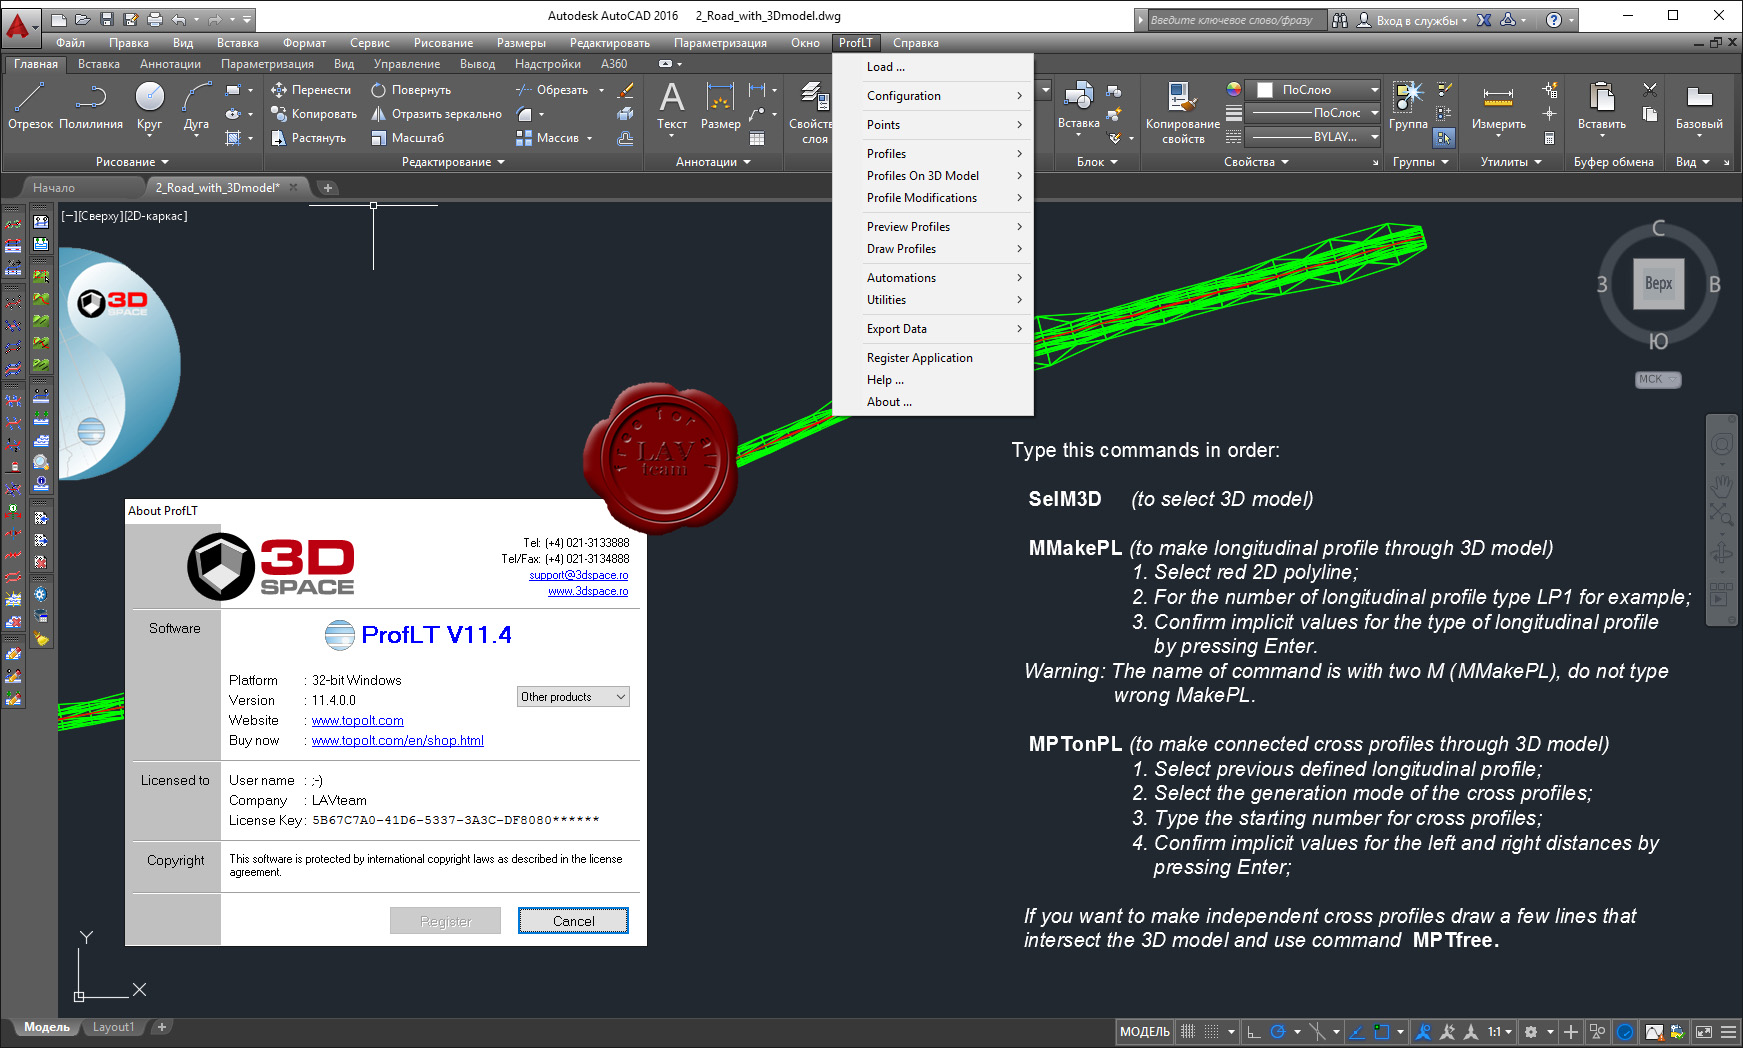Click the Обрезать (trim) tool
The image size is (1743, 1048).
click(552, 90)
